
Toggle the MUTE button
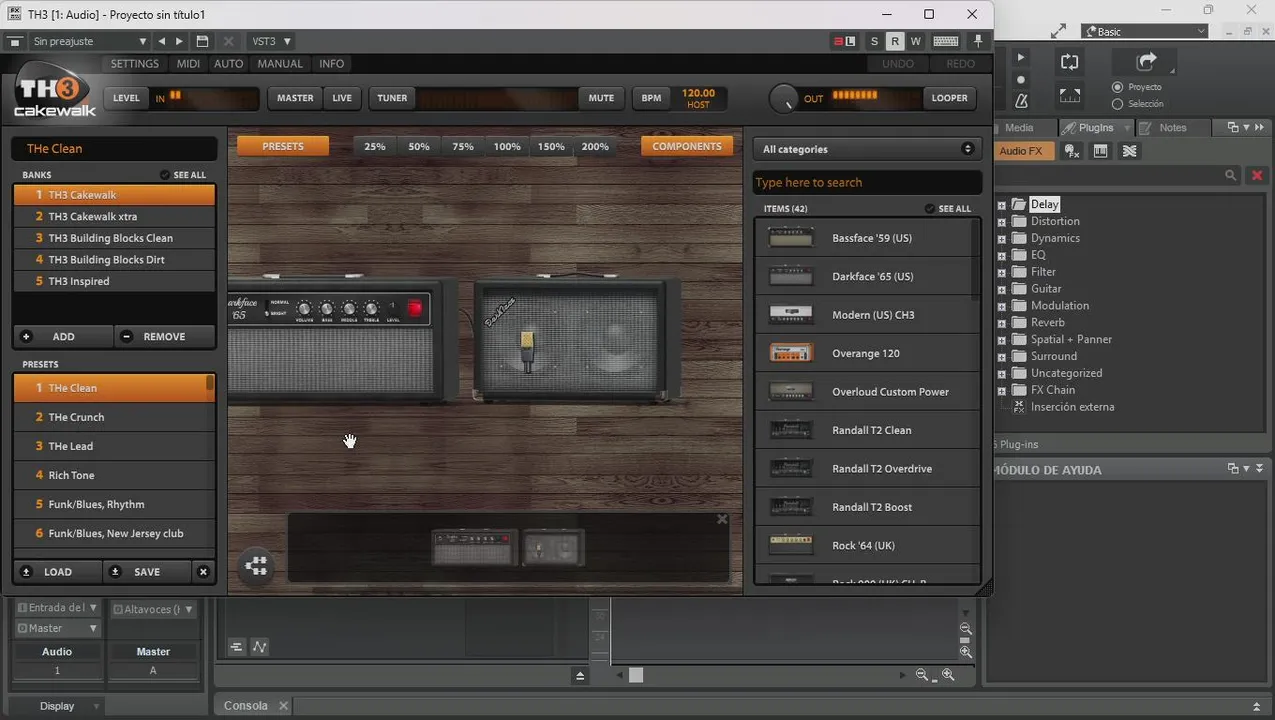tap(601, 98)
